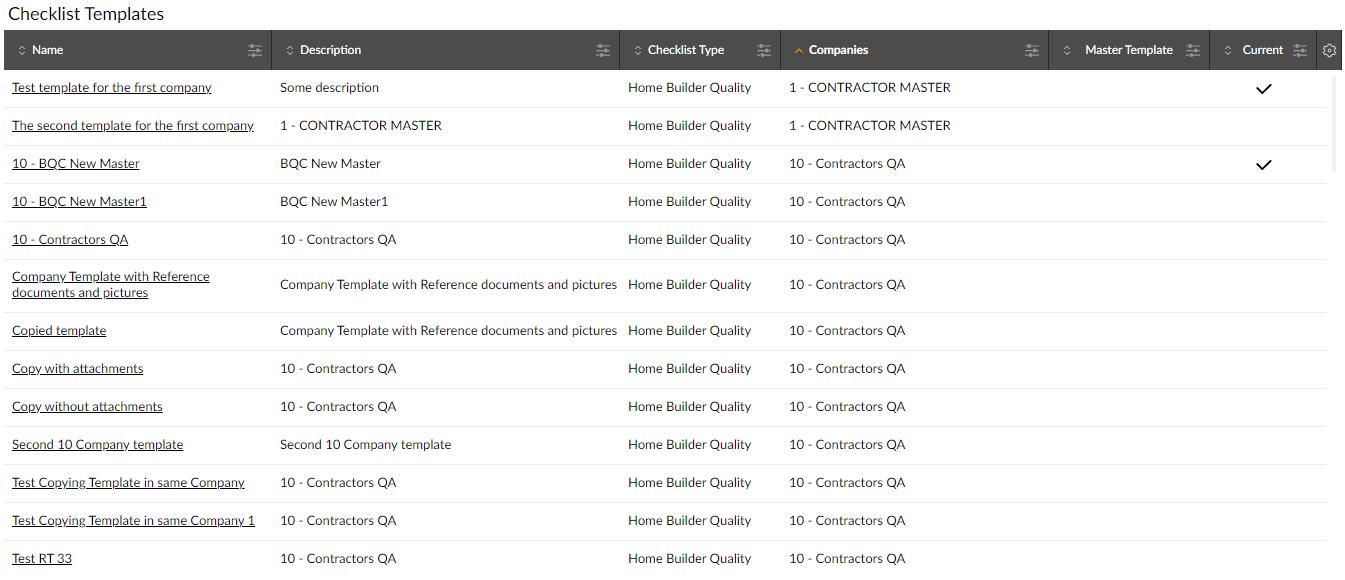Sort by Checklist Type column header
Viewport: 1345px width, 580px height.
point(685,50)
